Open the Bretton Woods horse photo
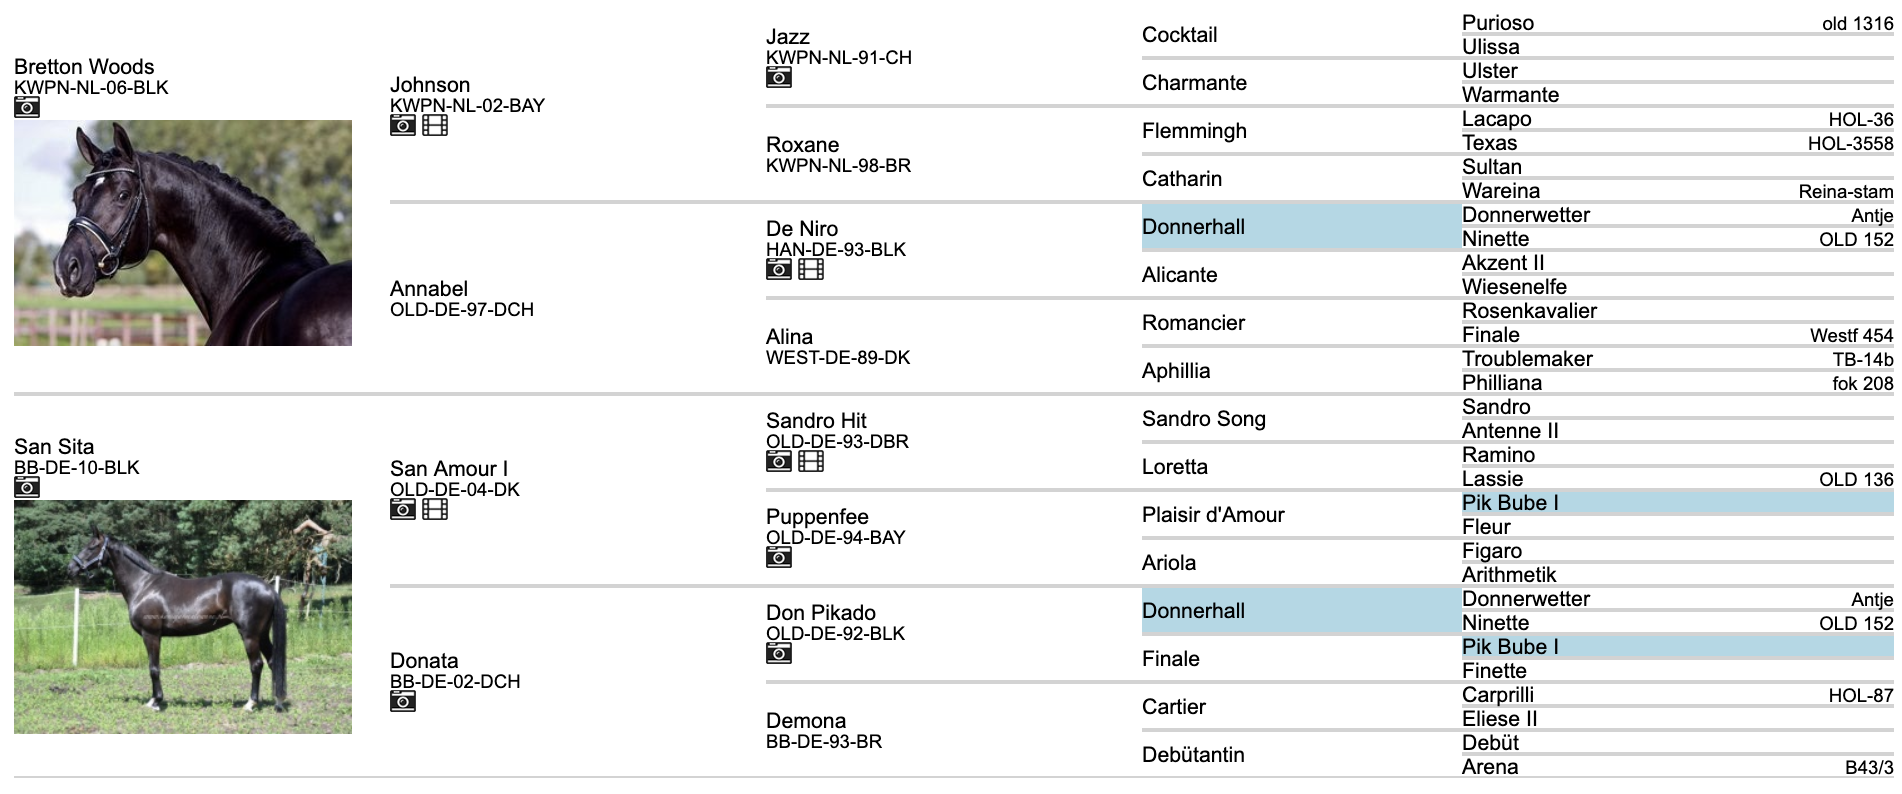 pos(183,233)
